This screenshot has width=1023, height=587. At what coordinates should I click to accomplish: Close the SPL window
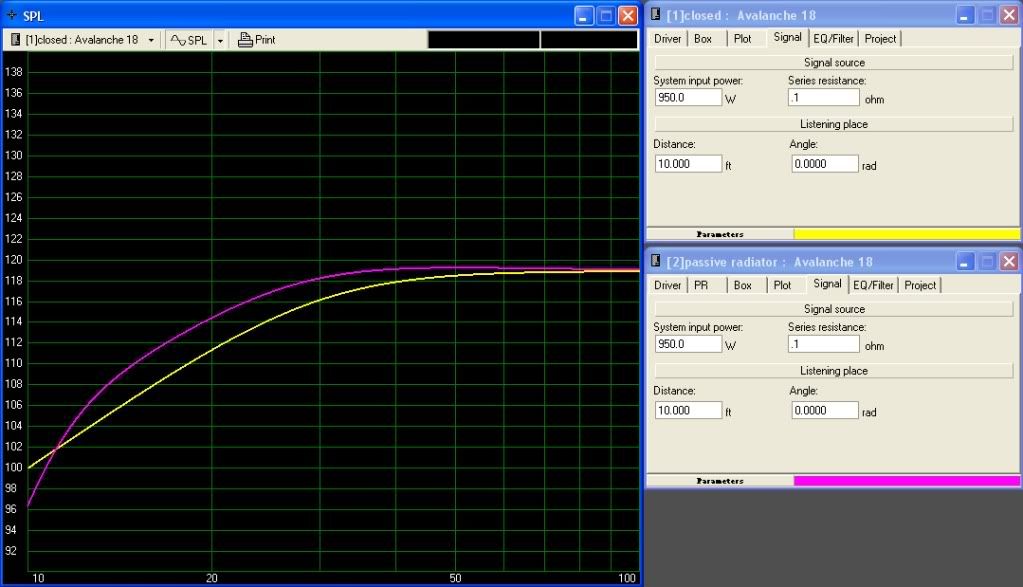click(x=628, y=15)
